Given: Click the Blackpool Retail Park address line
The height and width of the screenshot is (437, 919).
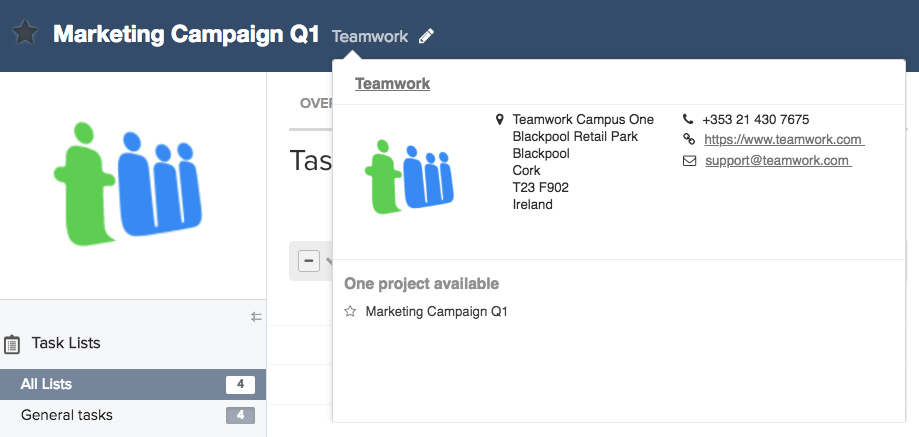Looking at the screenshot, I should (x=575, y=136).
